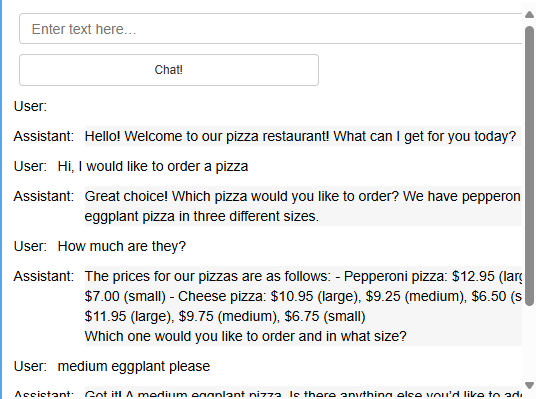The width and height of the screenshot is (536, 399).
Task: Click the Chat! button
Action: pyautogui.click(x=169, y=70)
